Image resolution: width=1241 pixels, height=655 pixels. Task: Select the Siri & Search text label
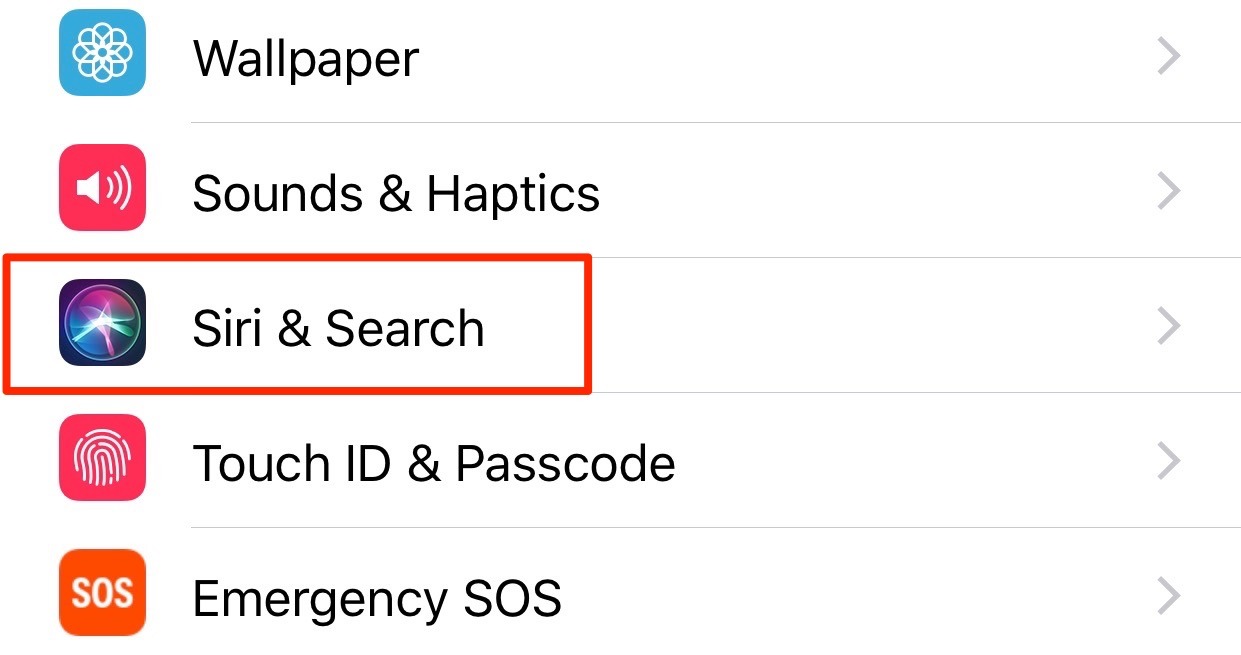pyautogui.click(x=339, y=329)
